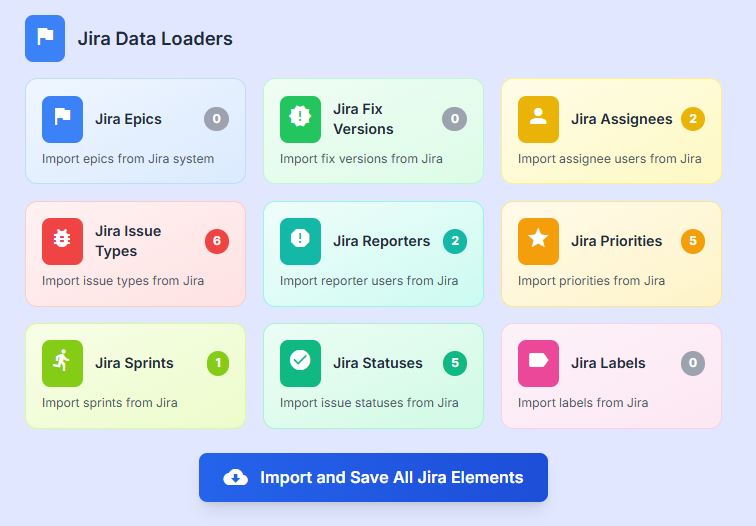Image resolution: width=756 pixels, height=526 pixels.
Task: Click the red bug Issue Types icon
Action: (62, 241)
